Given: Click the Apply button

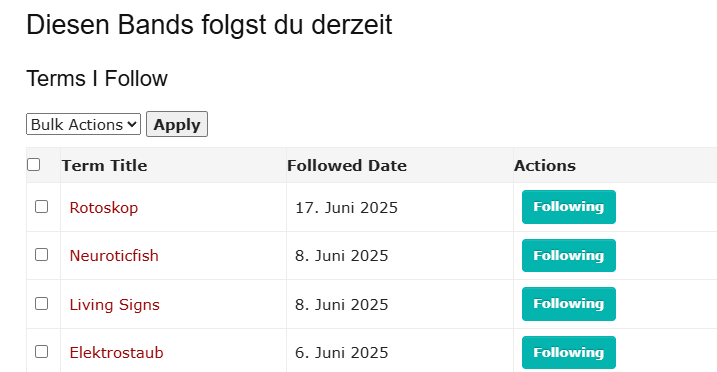Looking at the screenshot, I should (177, 124).
